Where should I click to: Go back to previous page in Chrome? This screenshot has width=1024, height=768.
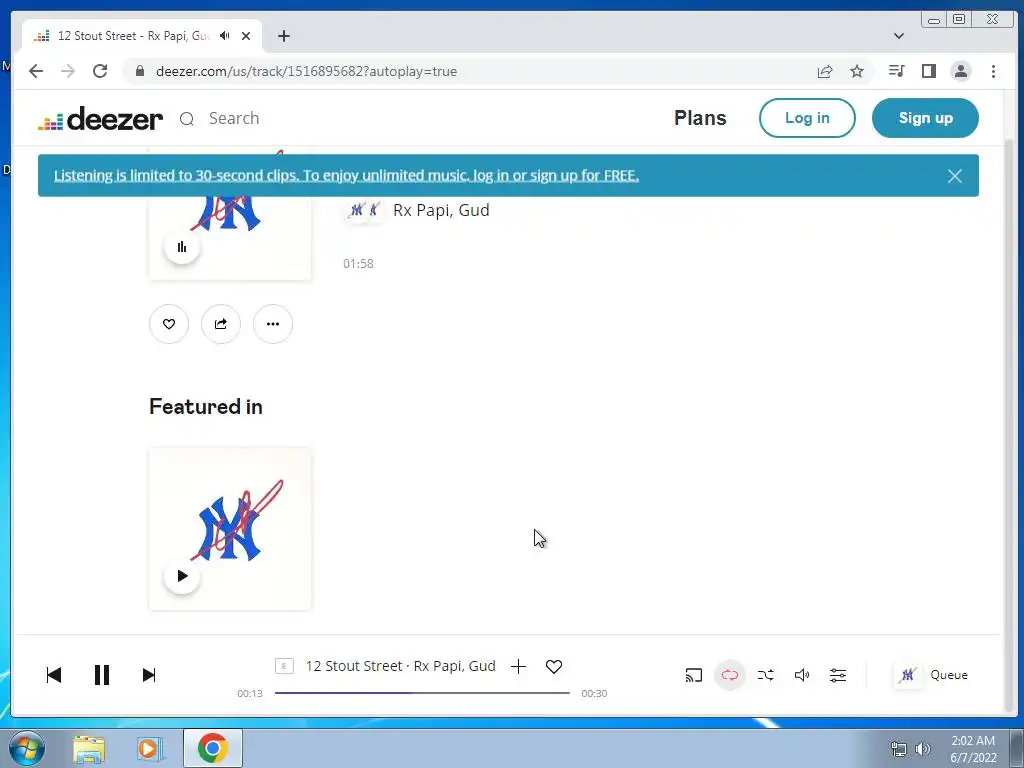36,71
